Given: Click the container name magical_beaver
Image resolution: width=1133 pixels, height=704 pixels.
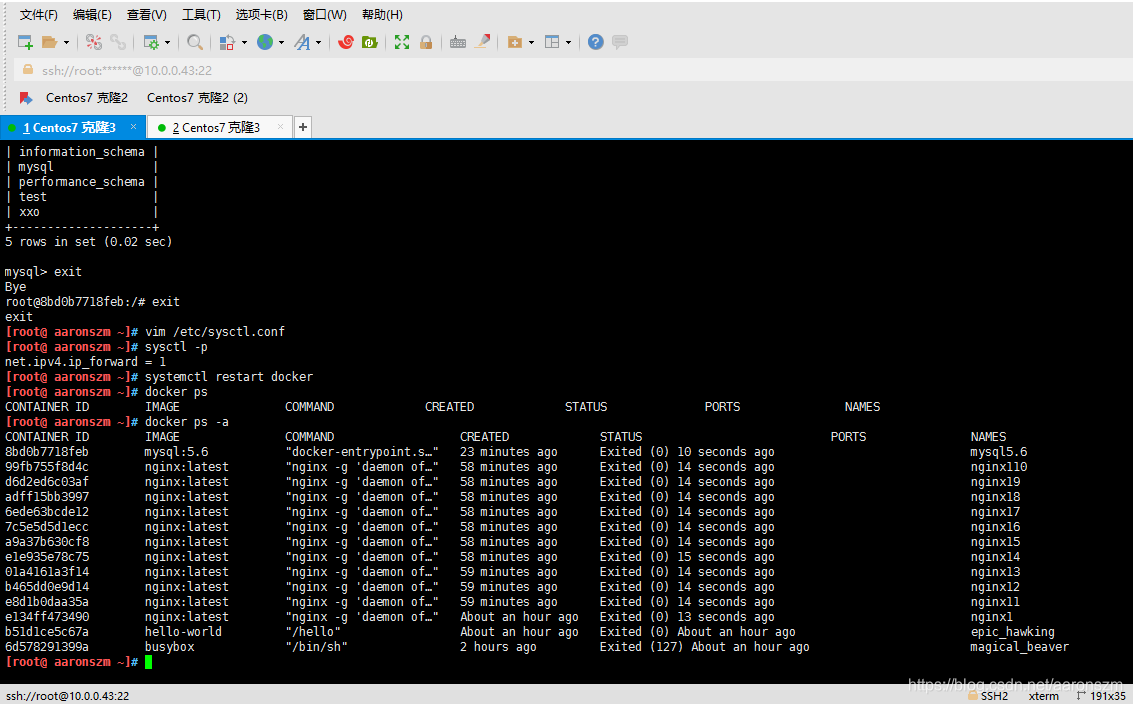Looking at the screenshot, I should point(1020,647).
